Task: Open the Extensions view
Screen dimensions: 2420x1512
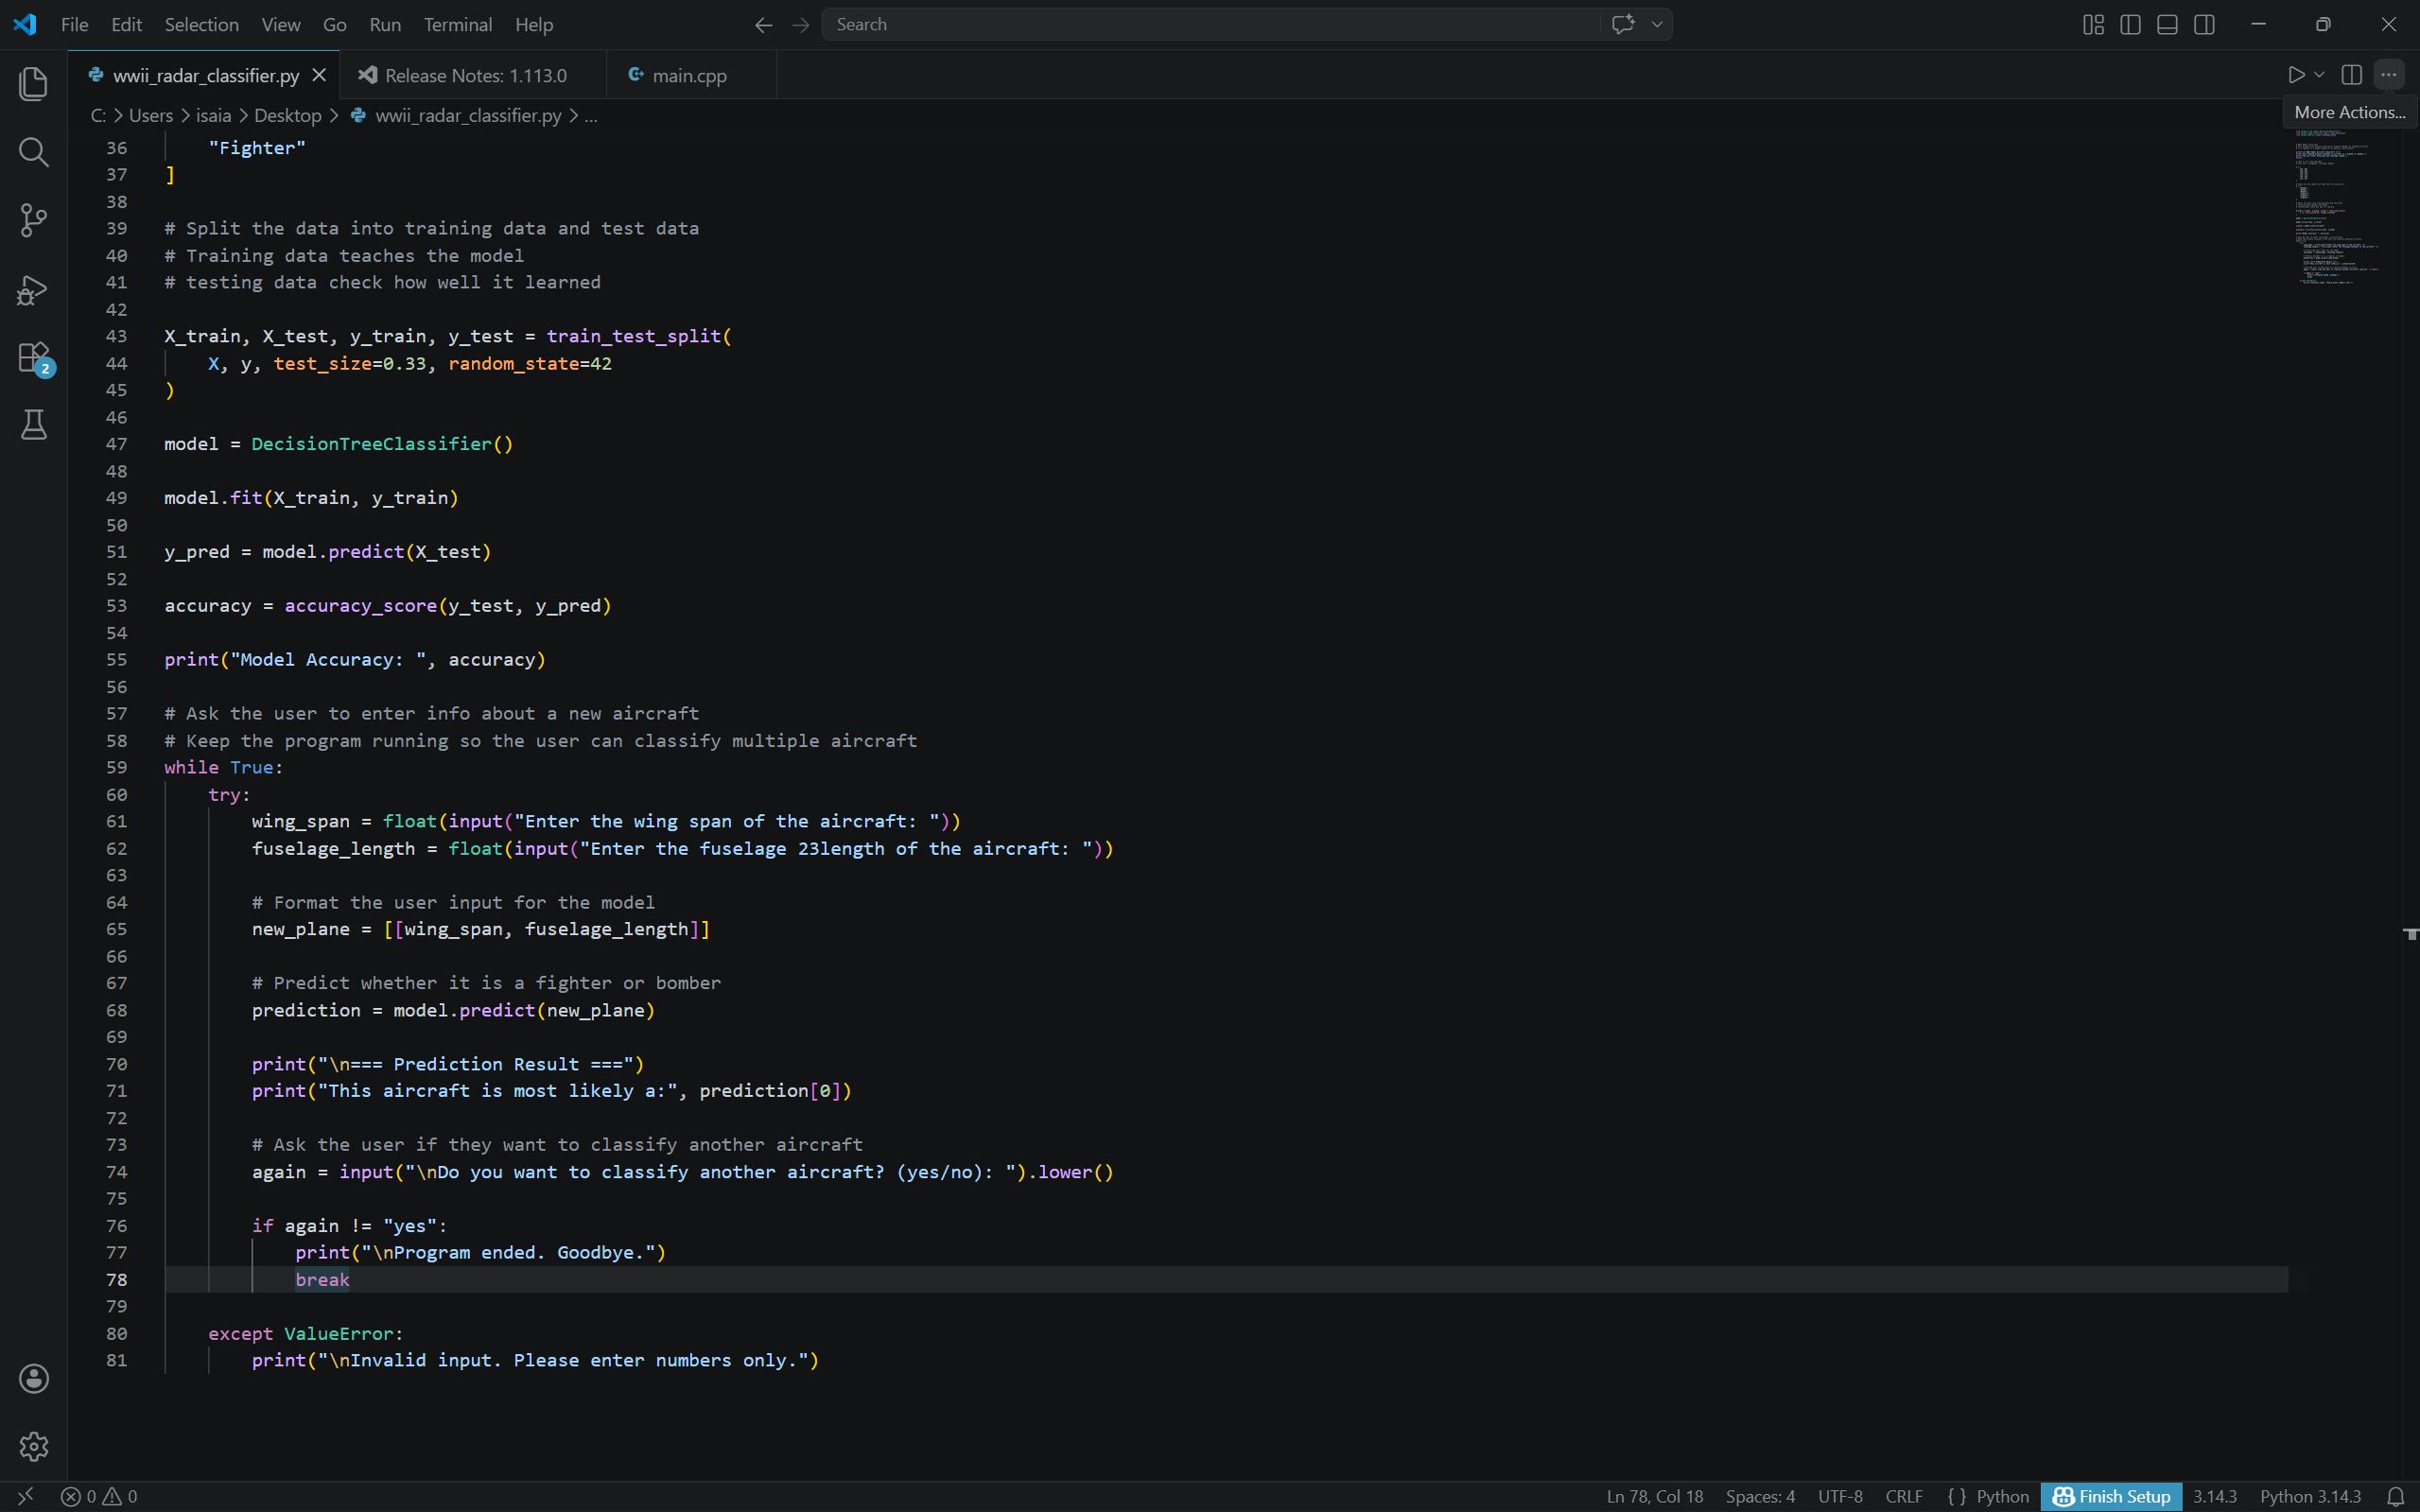Action: (33, 357)
